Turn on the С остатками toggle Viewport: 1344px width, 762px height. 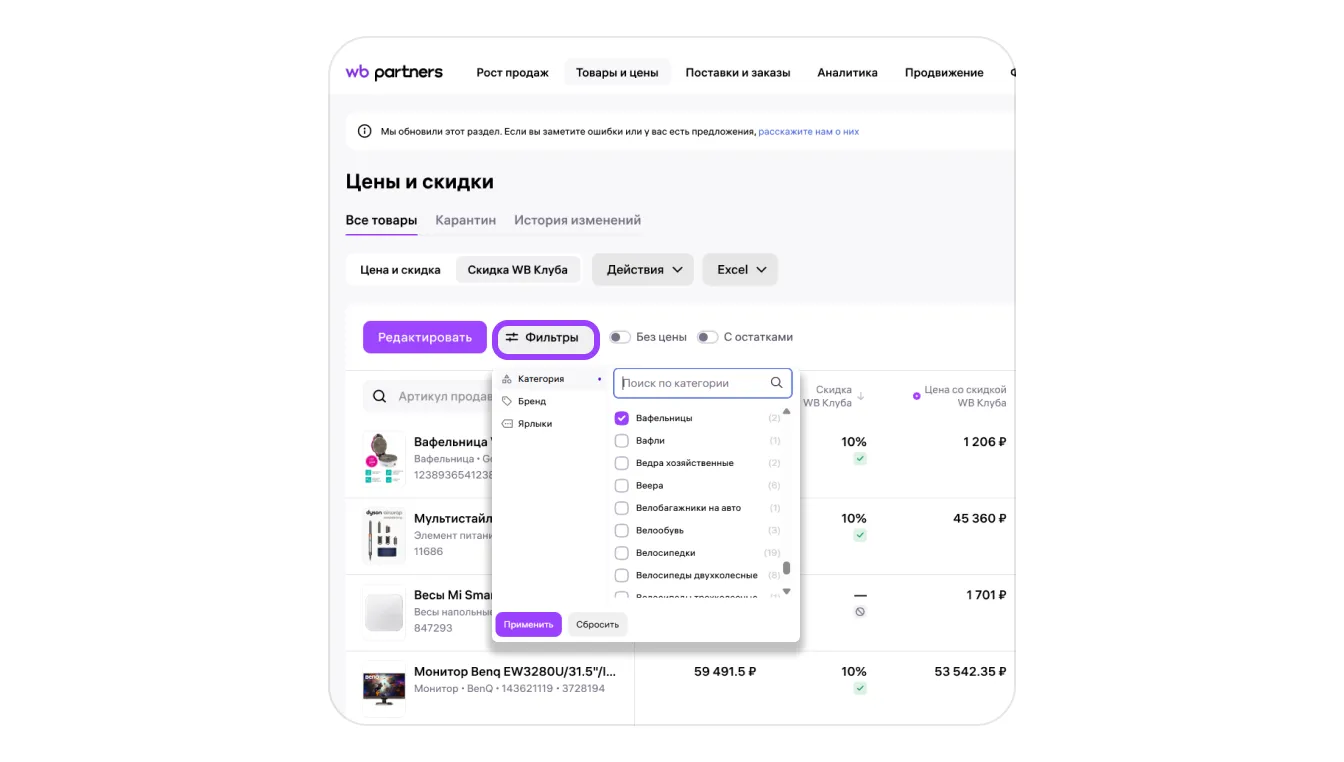[x=708, y=337]
